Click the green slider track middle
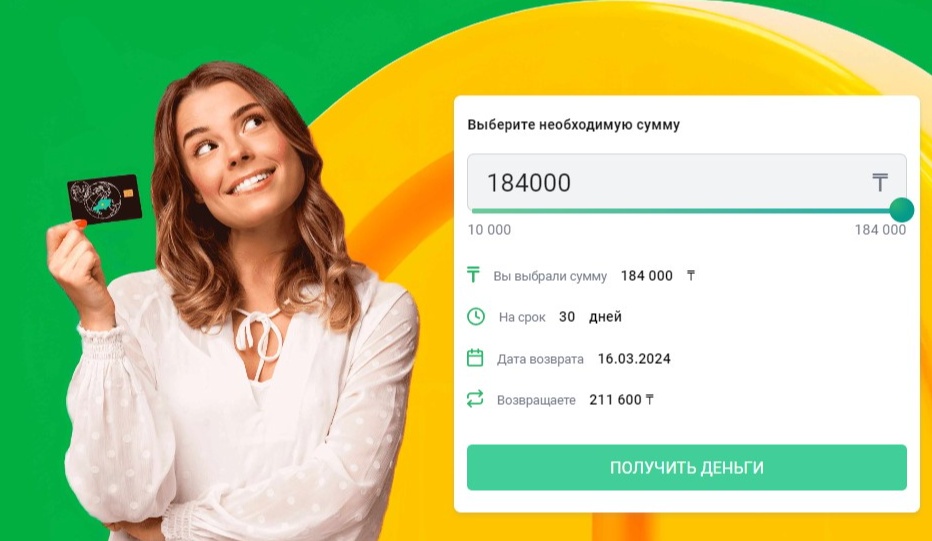Image resolution: width=932 pixels, height=541 pixels. coord(687,210)
